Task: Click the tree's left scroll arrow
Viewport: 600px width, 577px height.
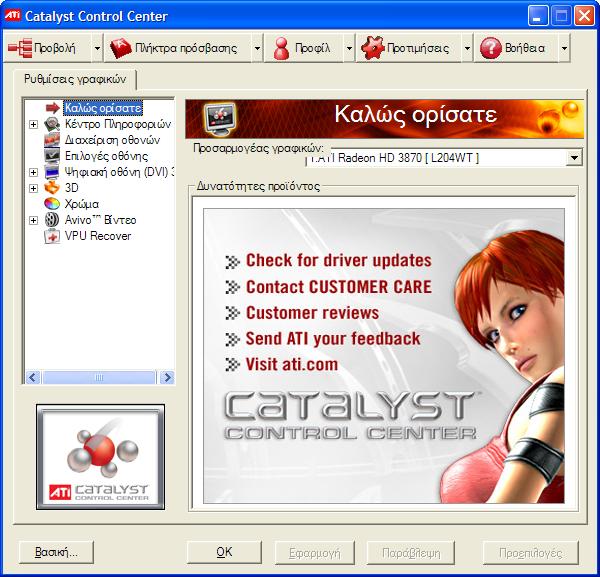Action: [33, 378]
